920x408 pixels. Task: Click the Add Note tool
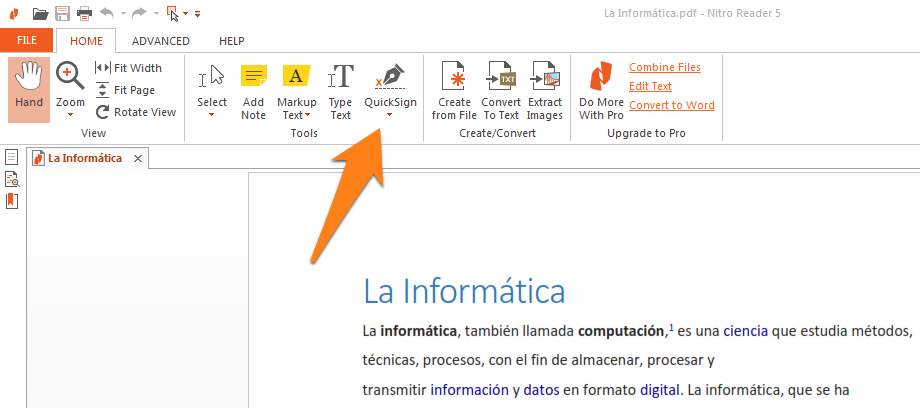coord(253,91)
